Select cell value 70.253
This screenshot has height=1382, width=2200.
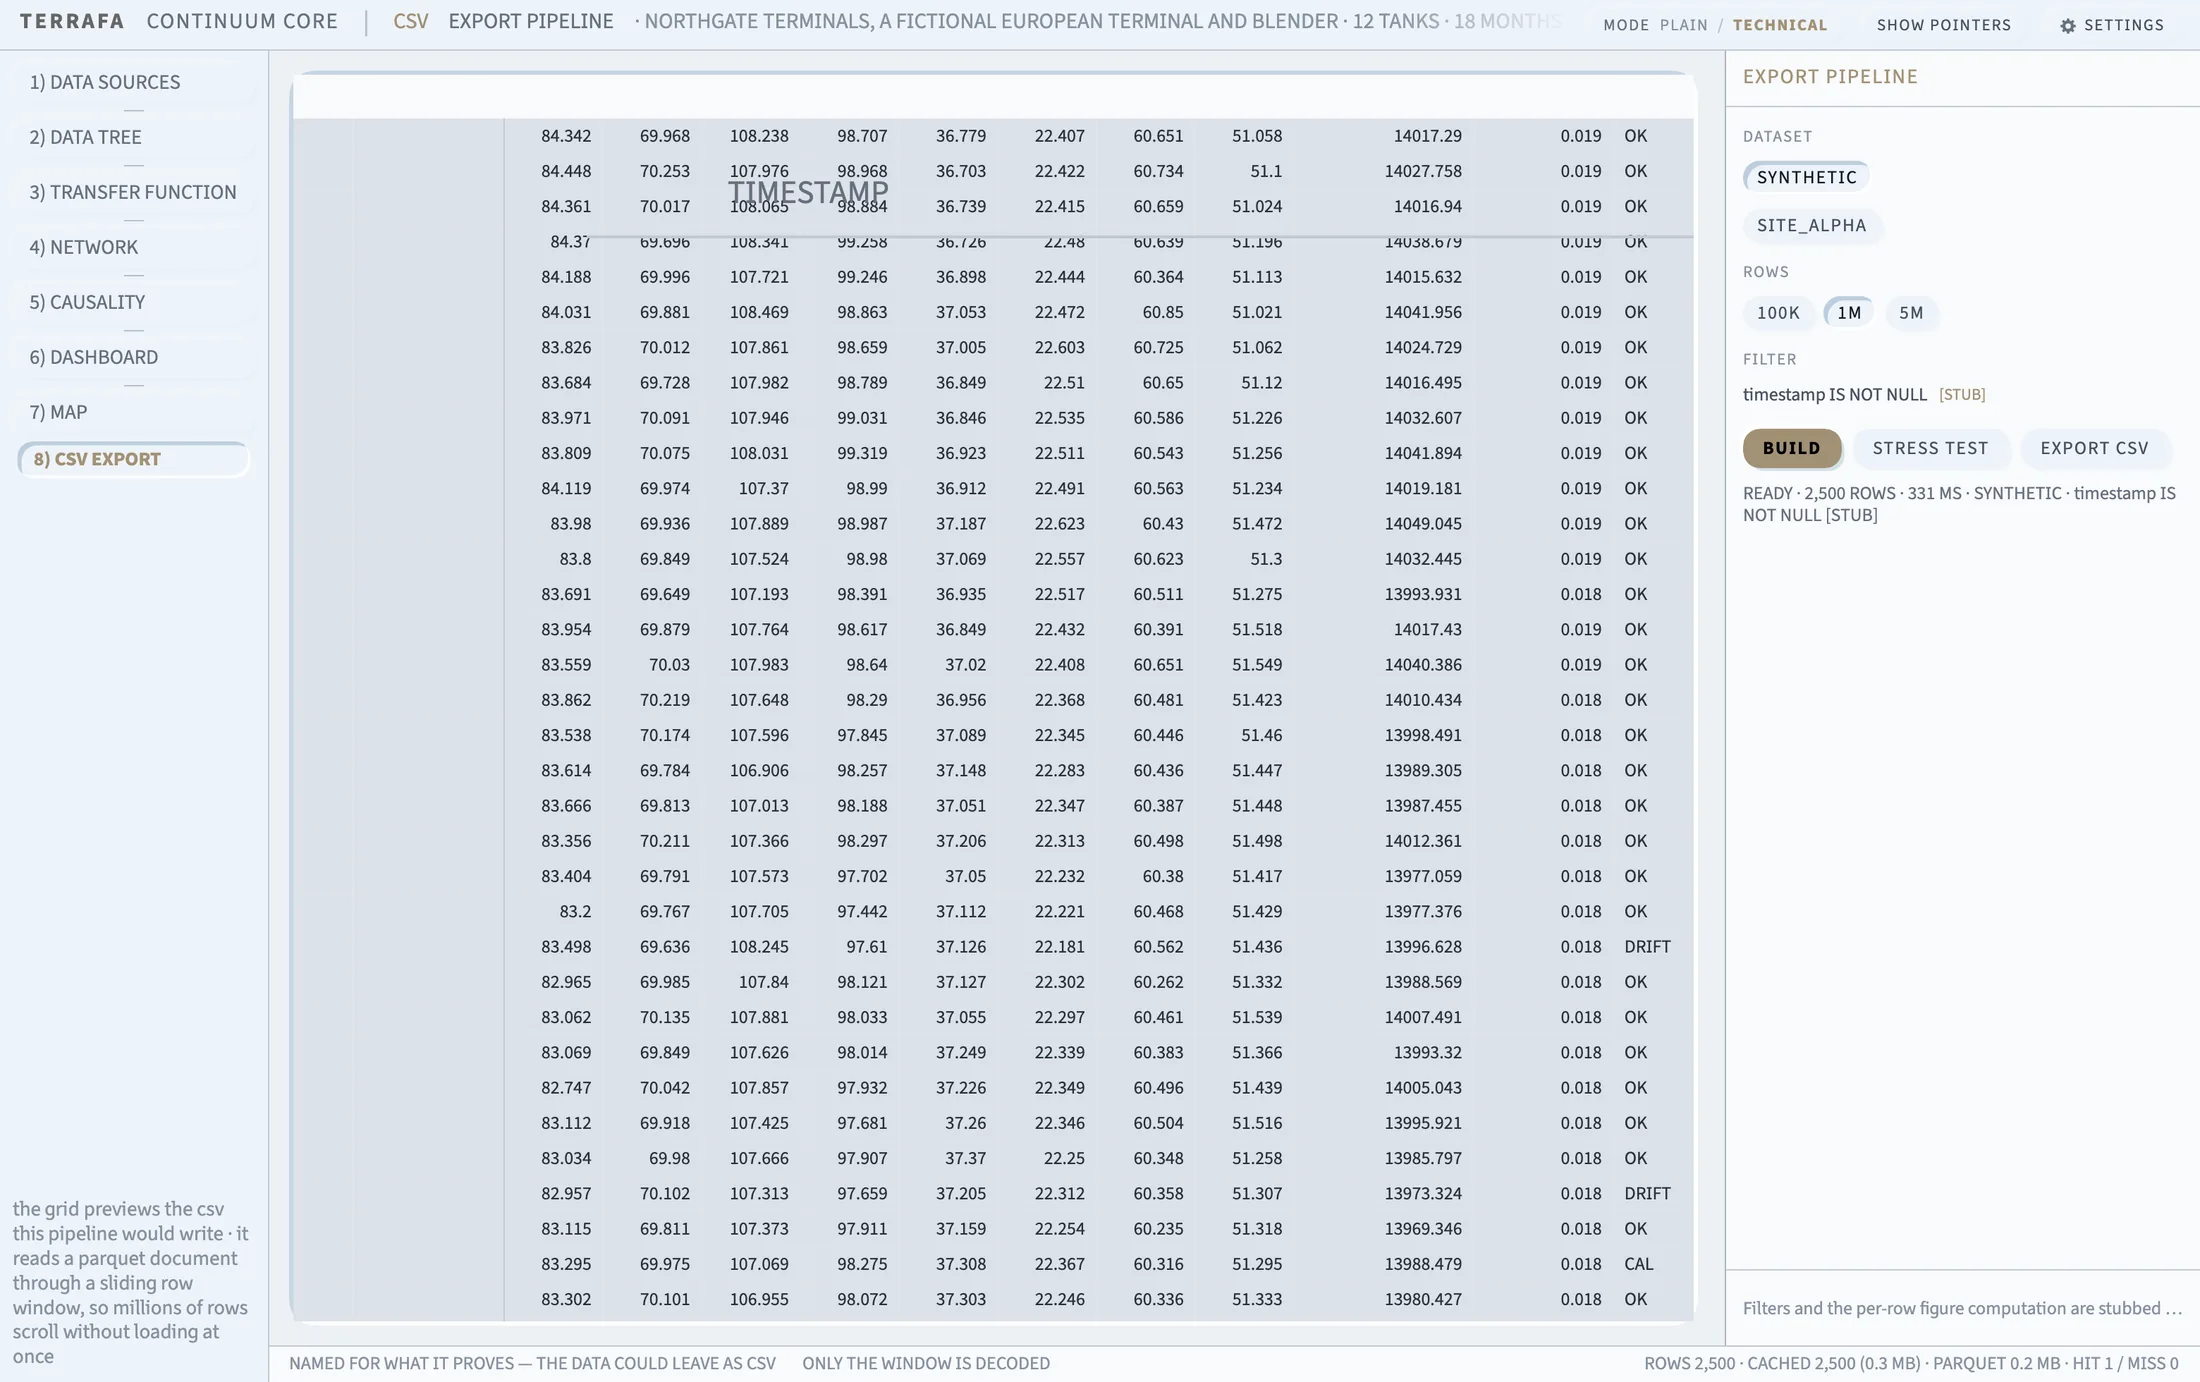click(x=664, y=171)
